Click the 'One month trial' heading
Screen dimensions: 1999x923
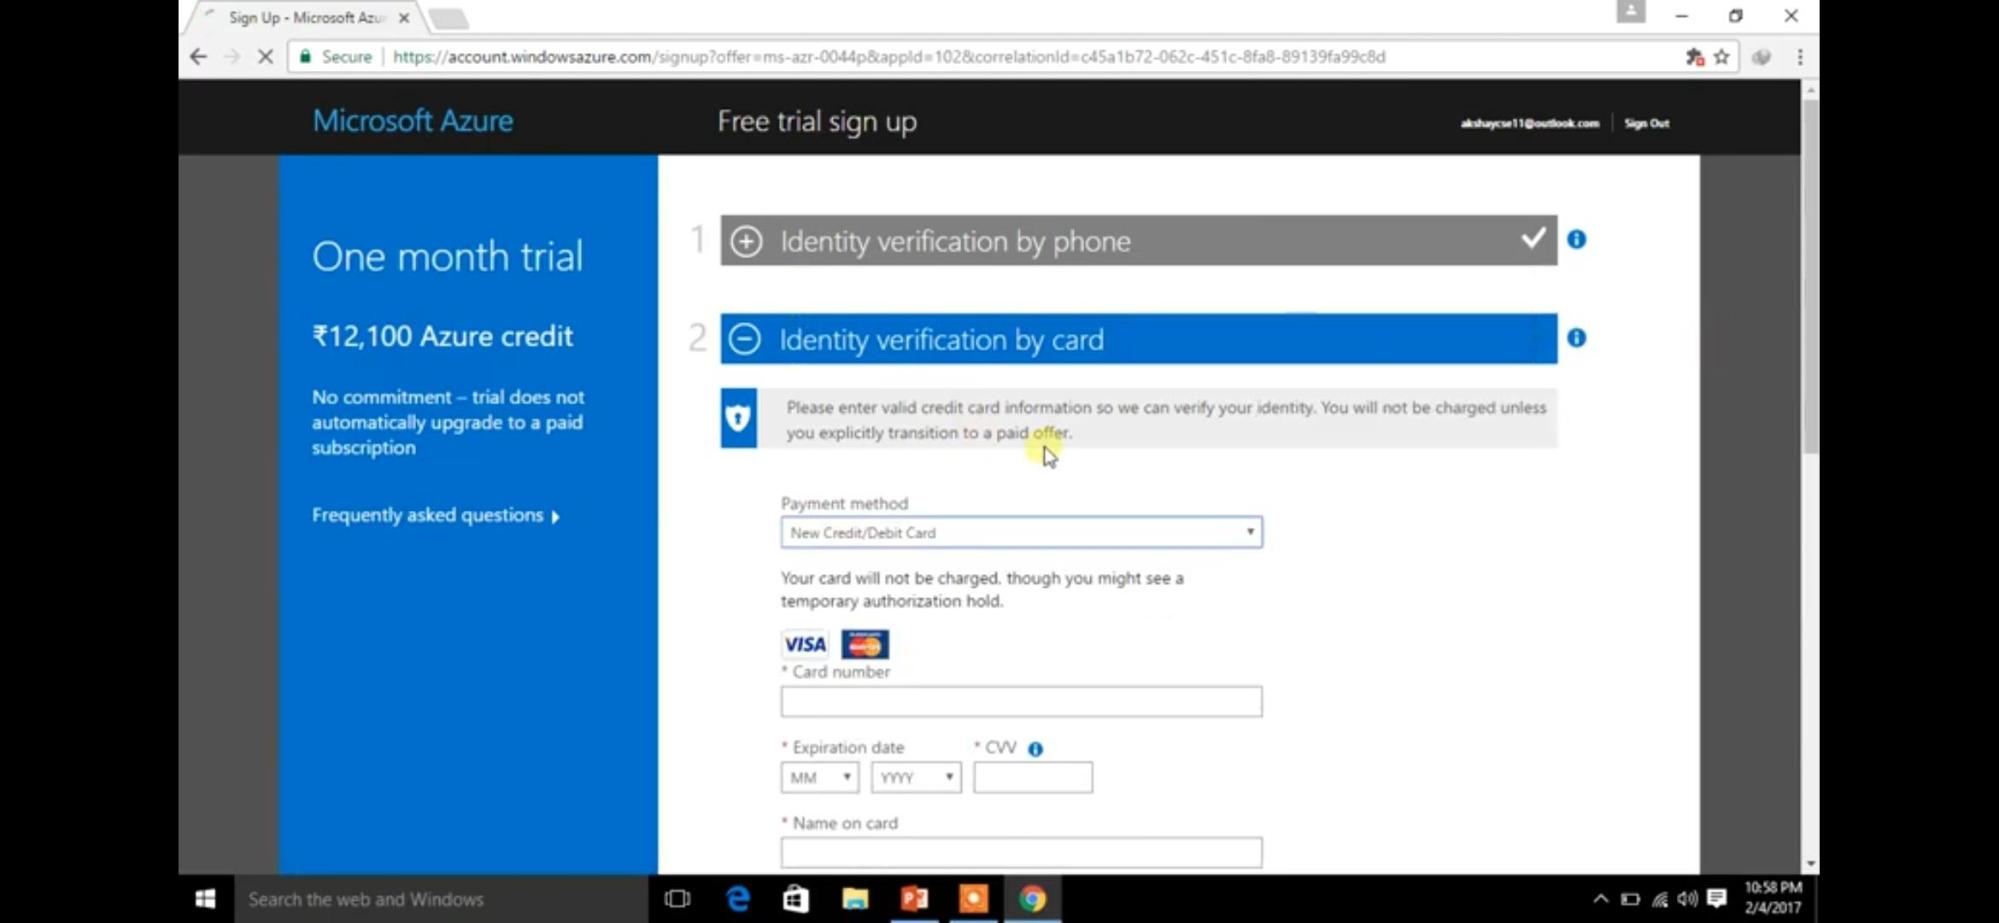click(x=447, y=257)
